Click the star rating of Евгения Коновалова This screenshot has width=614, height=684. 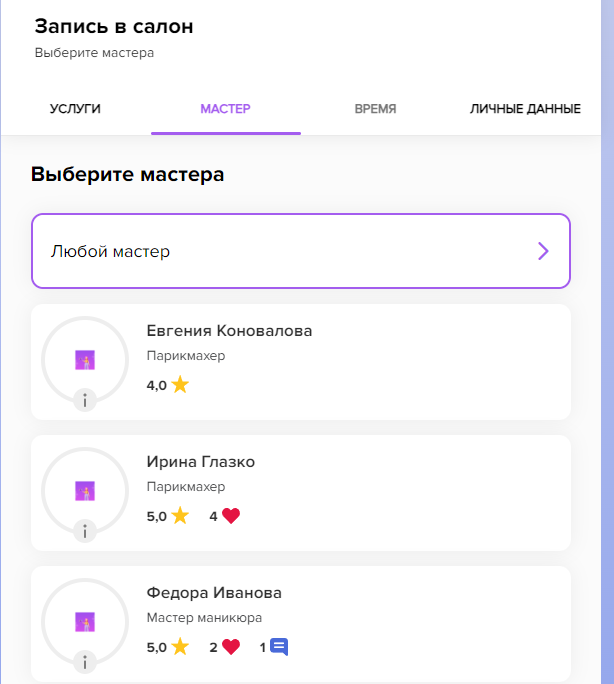click(x=180, y=385)
